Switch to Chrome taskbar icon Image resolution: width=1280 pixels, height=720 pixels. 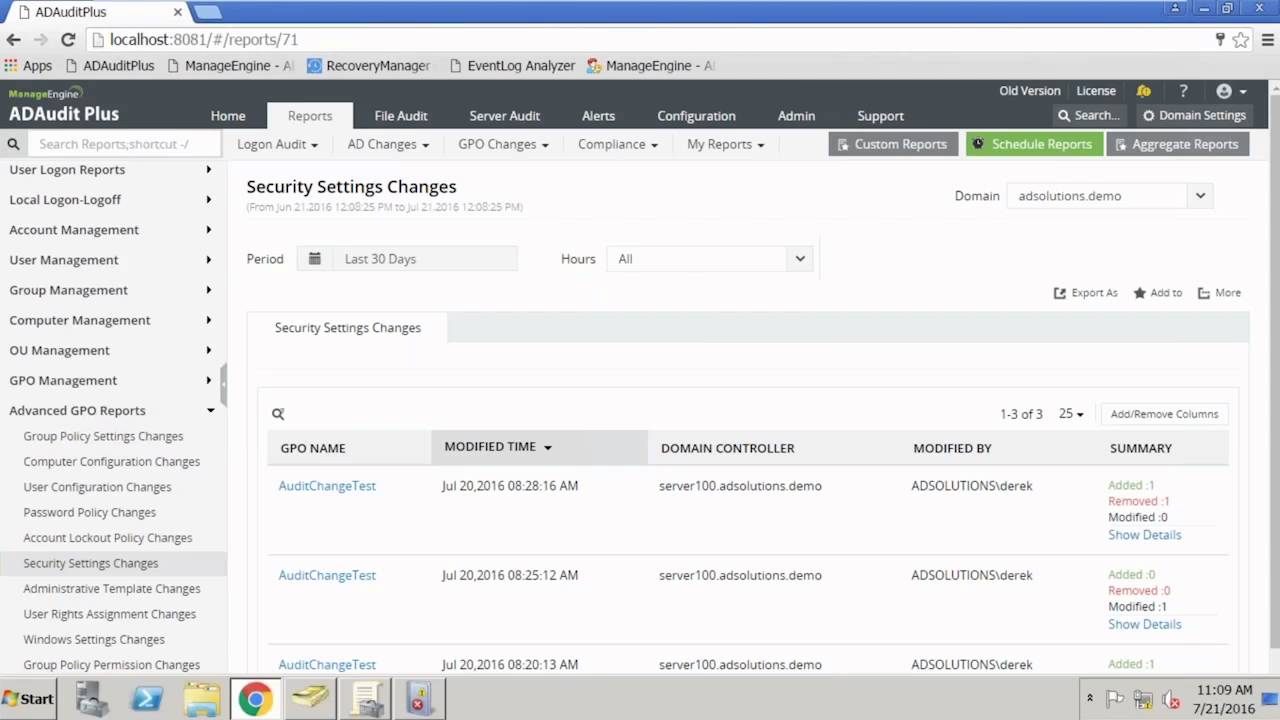255,699
